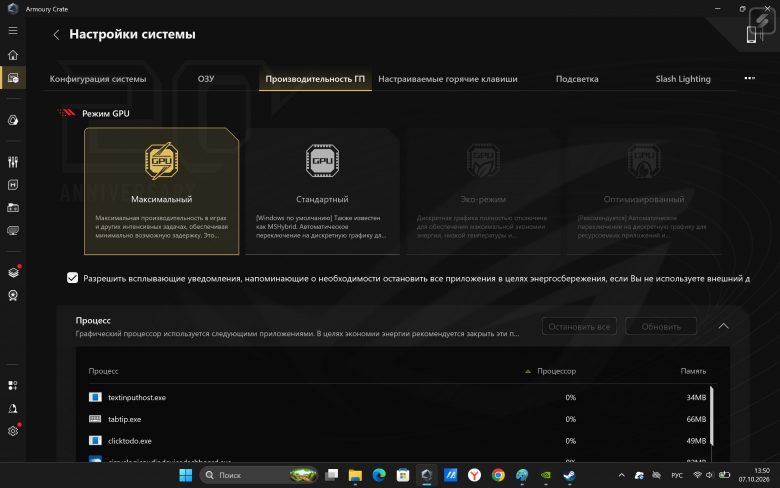Select the Производительность ГП tab
This screenshot has height=488, width=780.
(315, 79)
